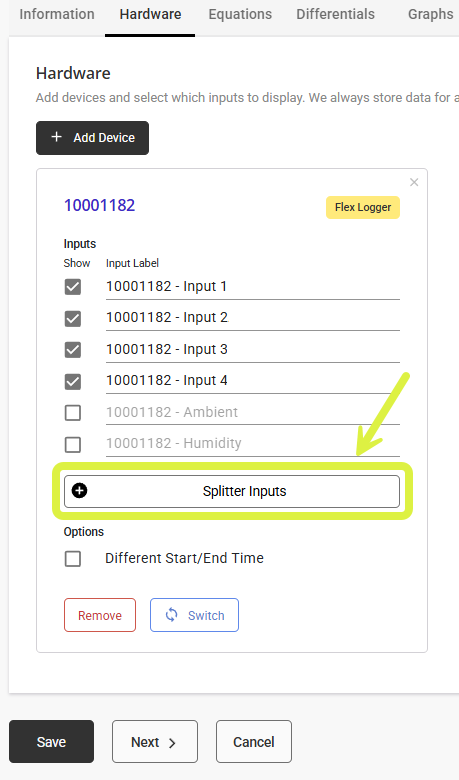Click the plus circle icon beside Splitter Inputs
Screen dimensions: 459x780
coord(80,491)
